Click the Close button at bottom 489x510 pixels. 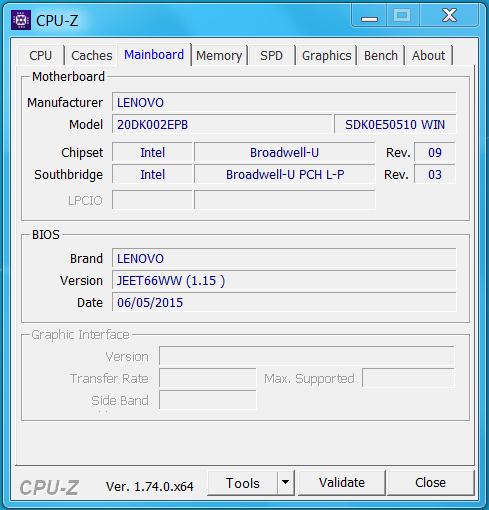point(430,482)
